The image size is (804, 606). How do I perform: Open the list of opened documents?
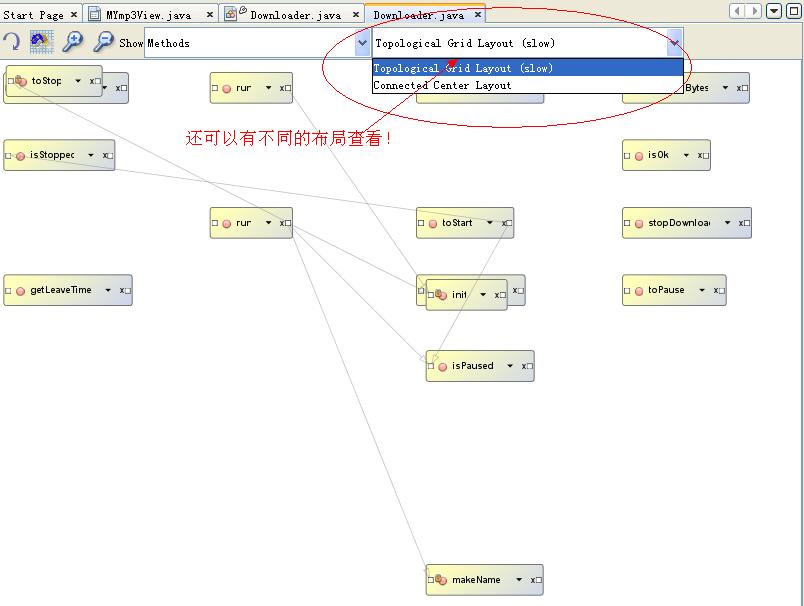774,11
